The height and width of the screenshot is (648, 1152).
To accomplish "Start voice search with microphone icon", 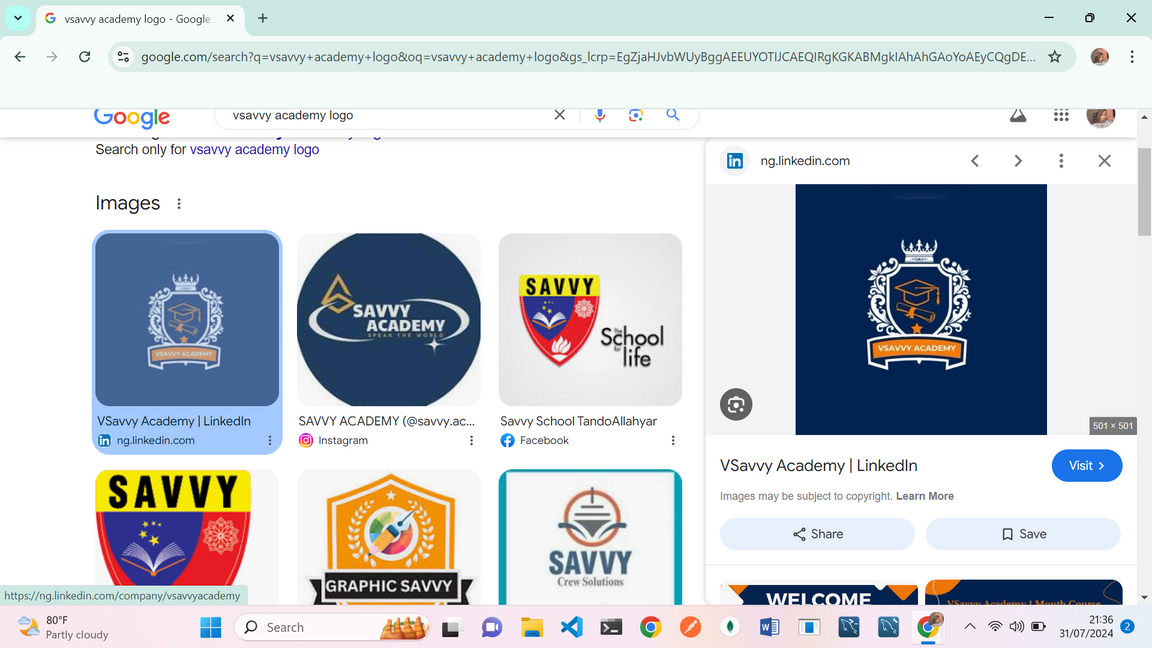I will 600,115.
